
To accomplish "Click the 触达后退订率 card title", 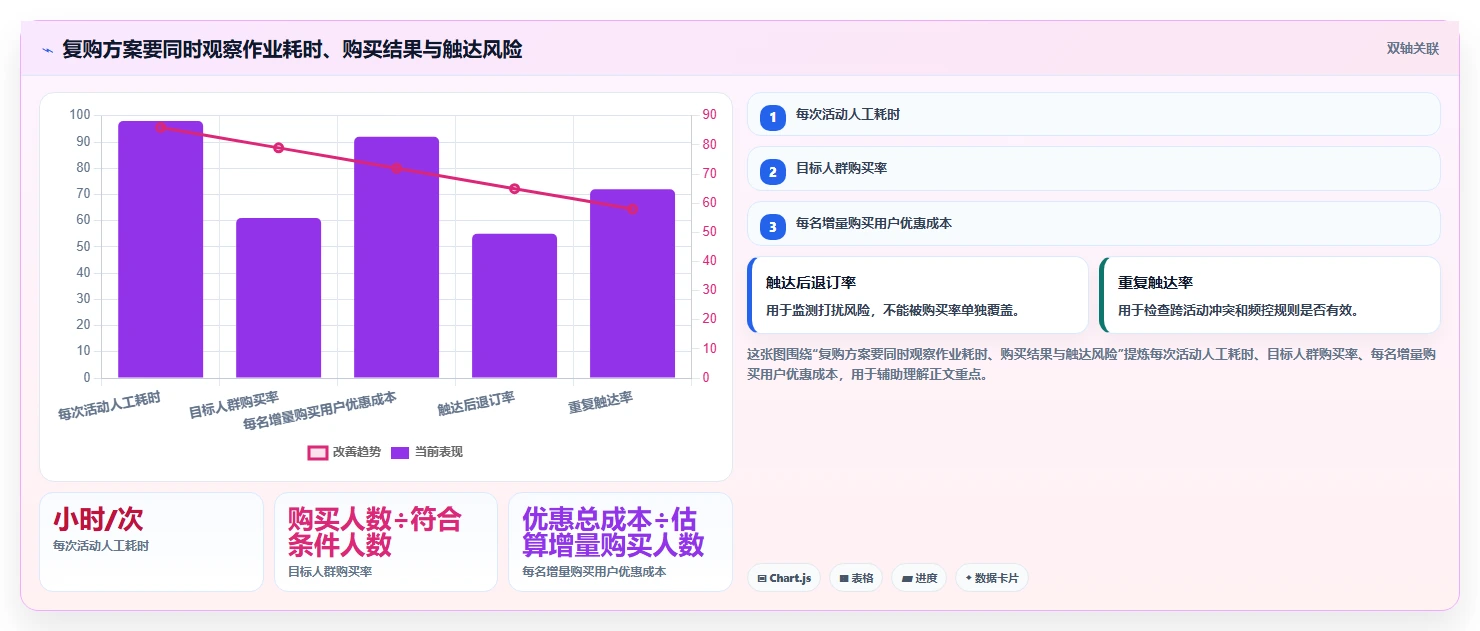I will pyautogui.click(x=810, y=283).
